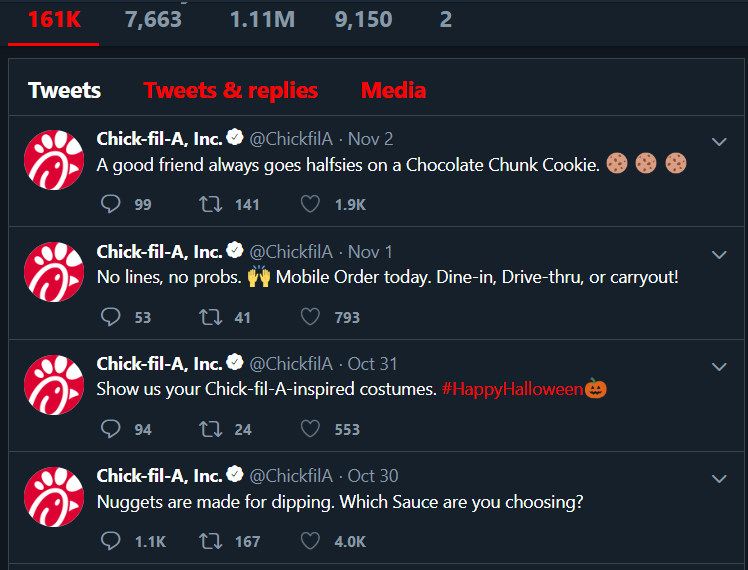Like the Chocolate Chunk Cookie tweet
Viewport: 748px width, 570px height.
[310, 204]
